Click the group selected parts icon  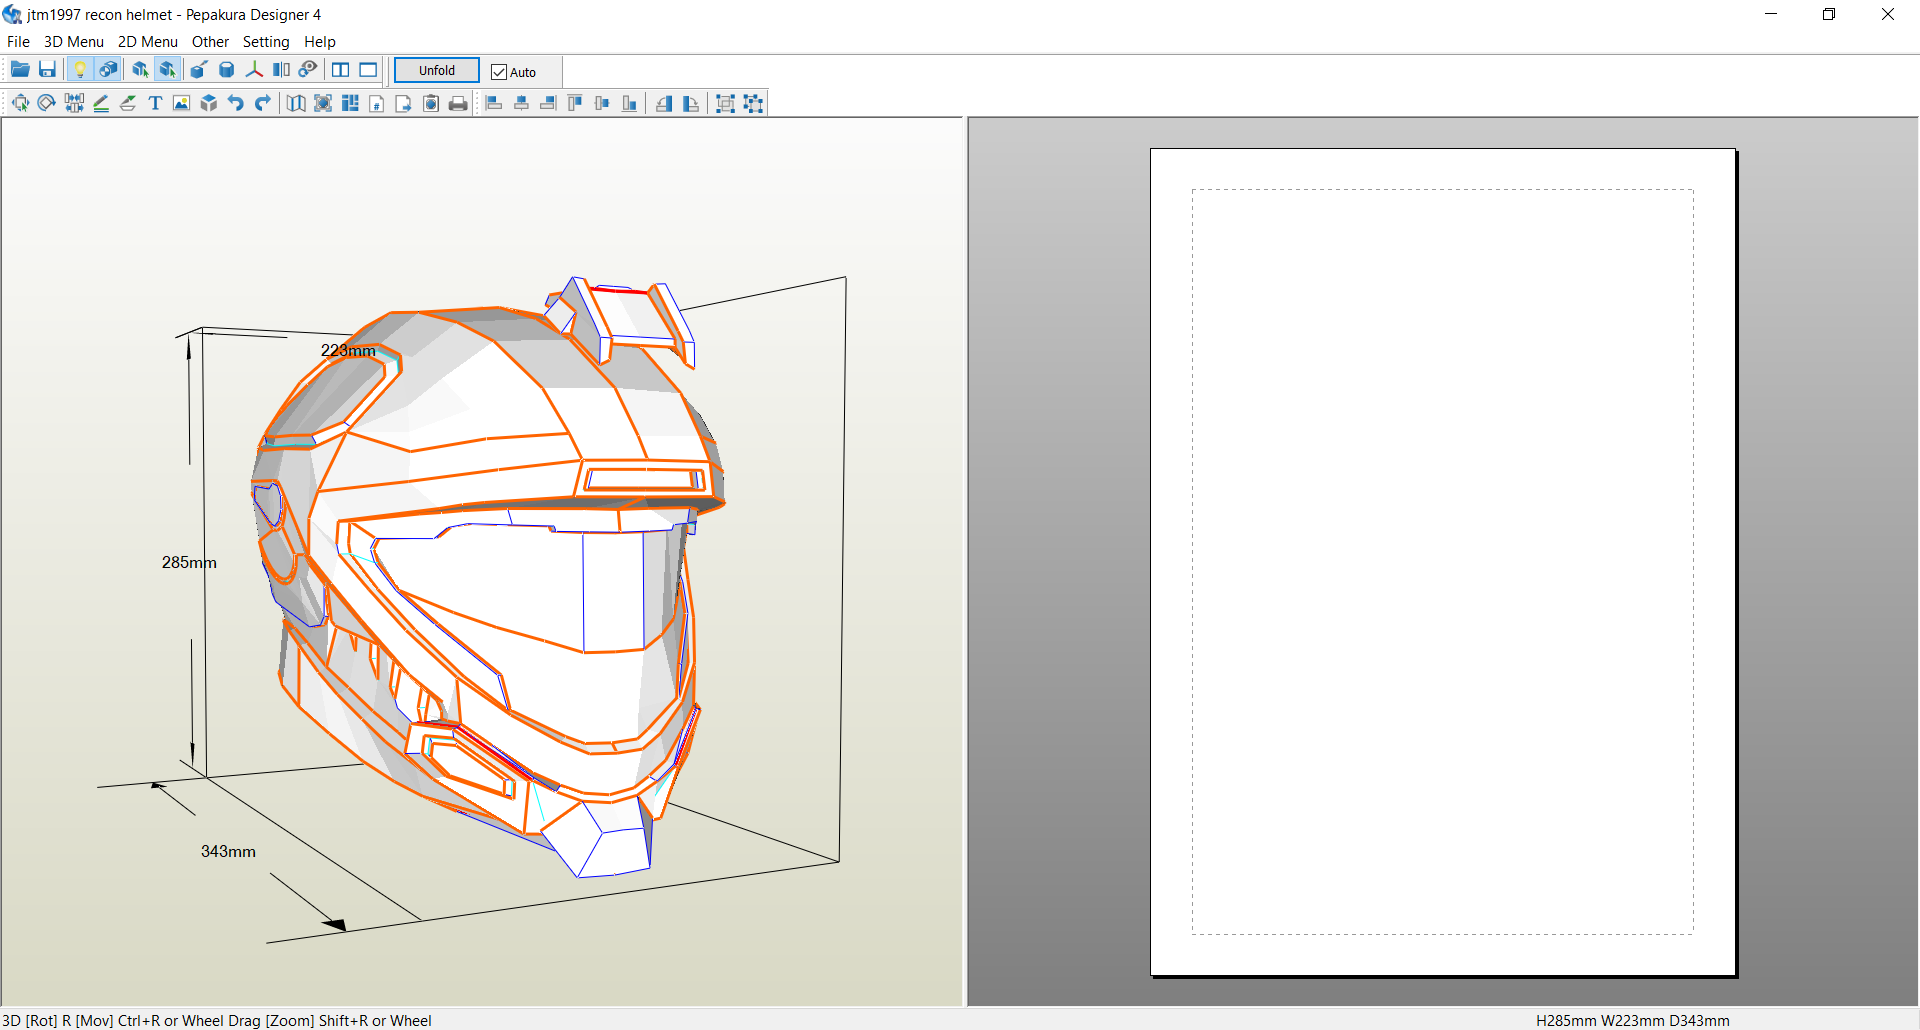click(x=726, y=103)
